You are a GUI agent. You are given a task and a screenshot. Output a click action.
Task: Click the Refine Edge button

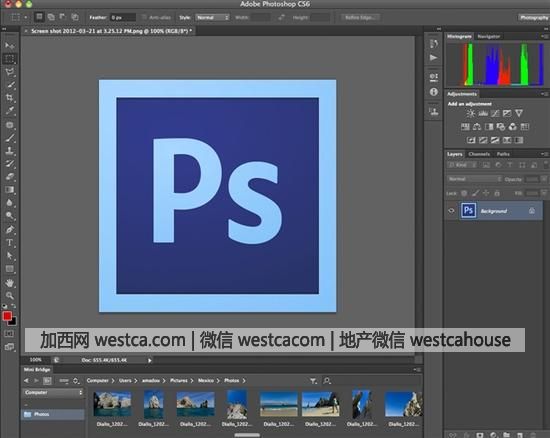coord(360,17)
